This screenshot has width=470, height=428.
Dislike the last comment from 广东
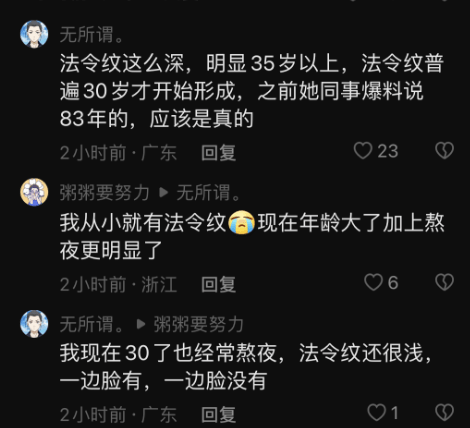coord(445,412)
